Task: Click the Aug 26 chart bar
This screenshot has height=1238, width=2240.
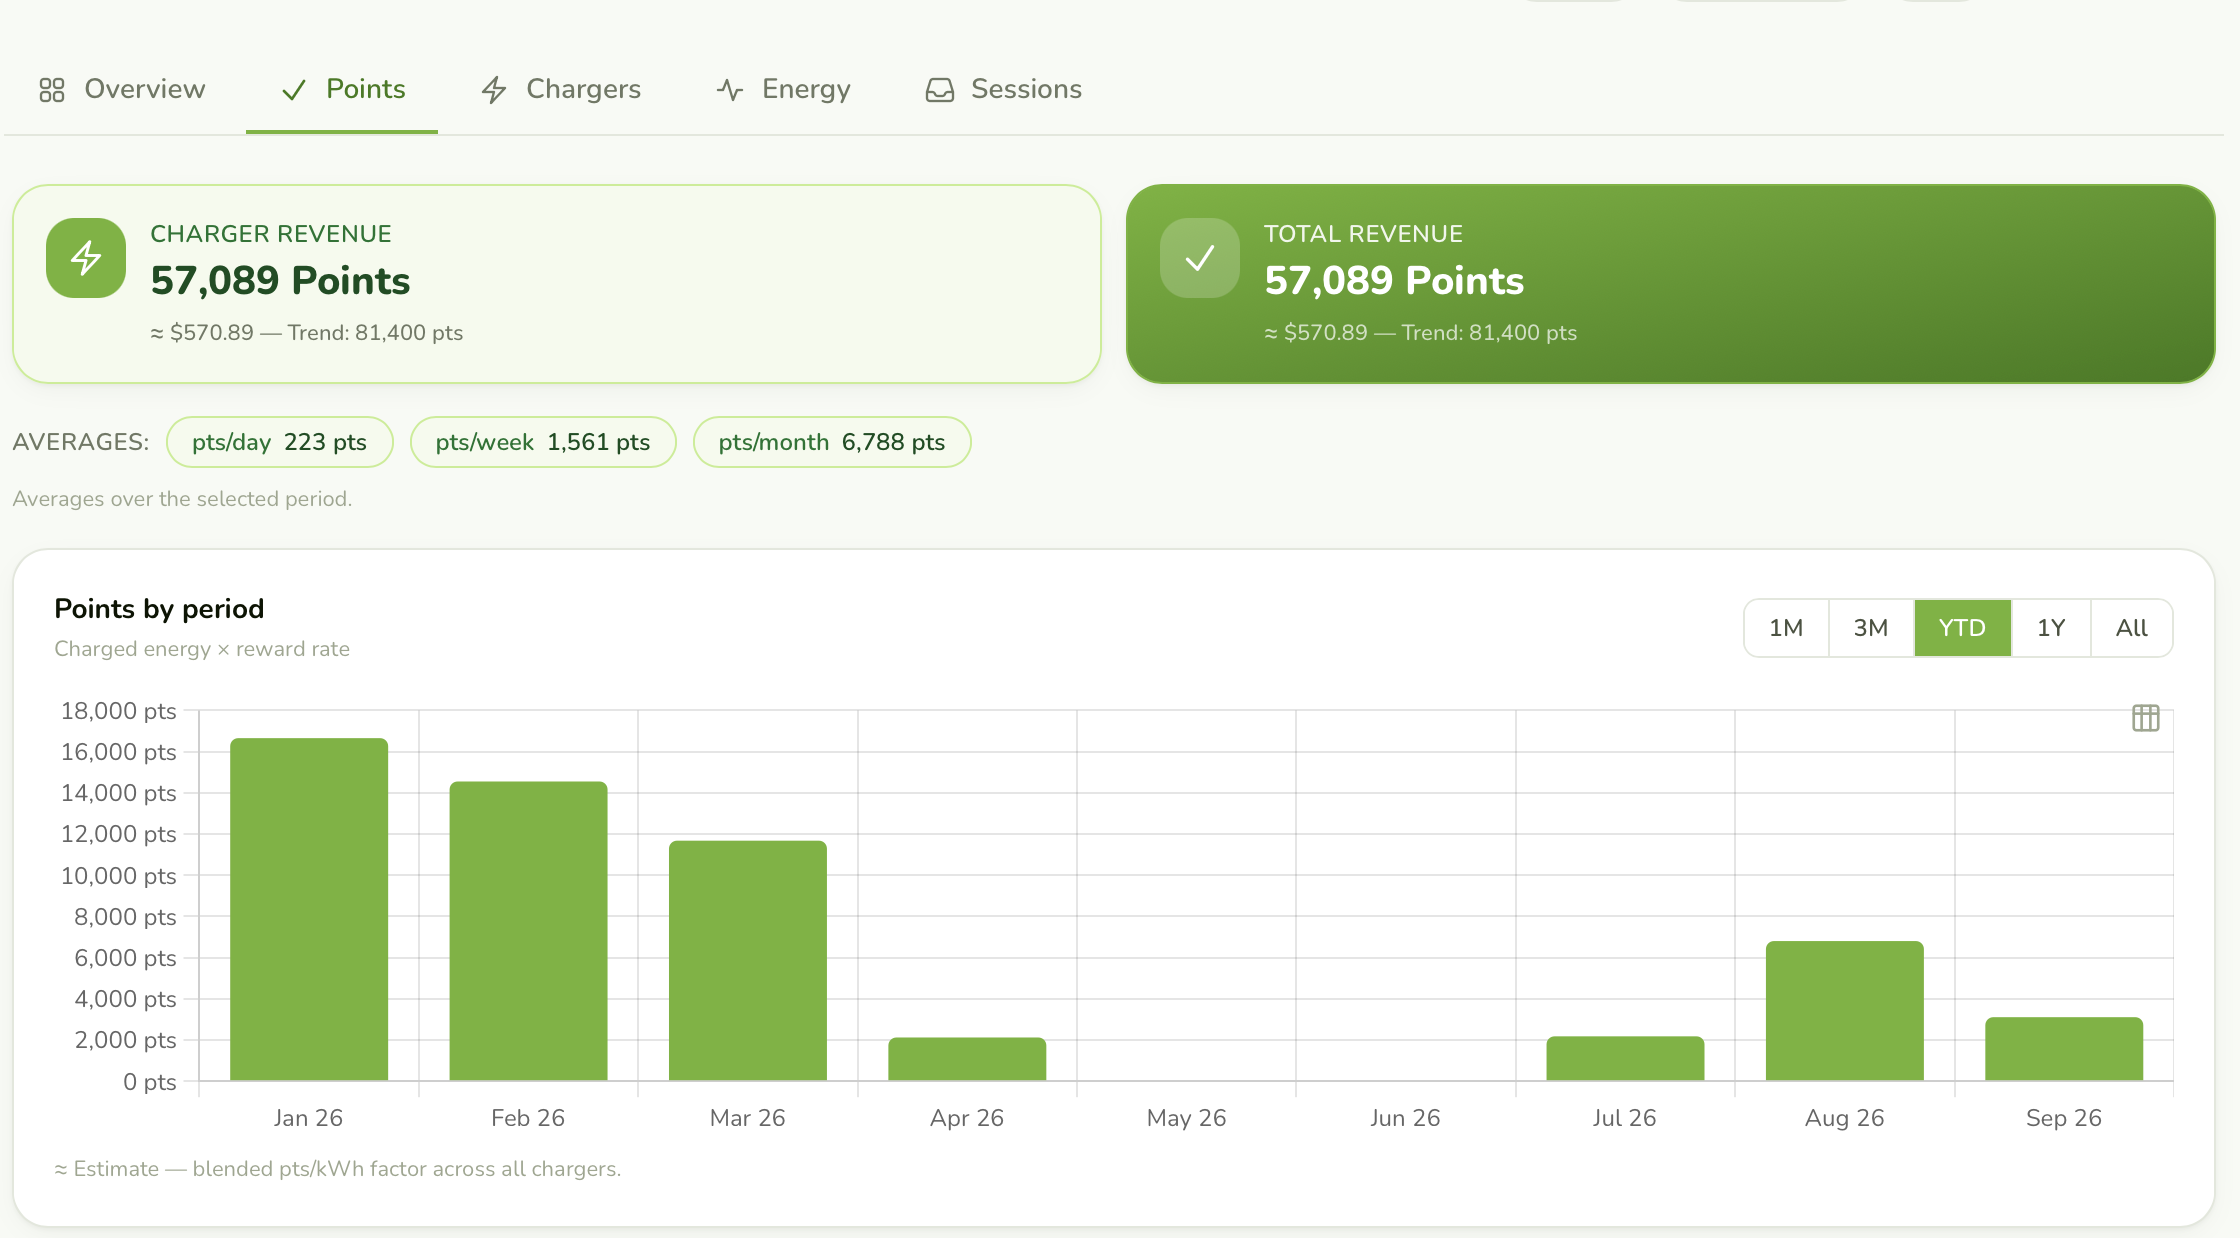Action: [1845, 1011]
